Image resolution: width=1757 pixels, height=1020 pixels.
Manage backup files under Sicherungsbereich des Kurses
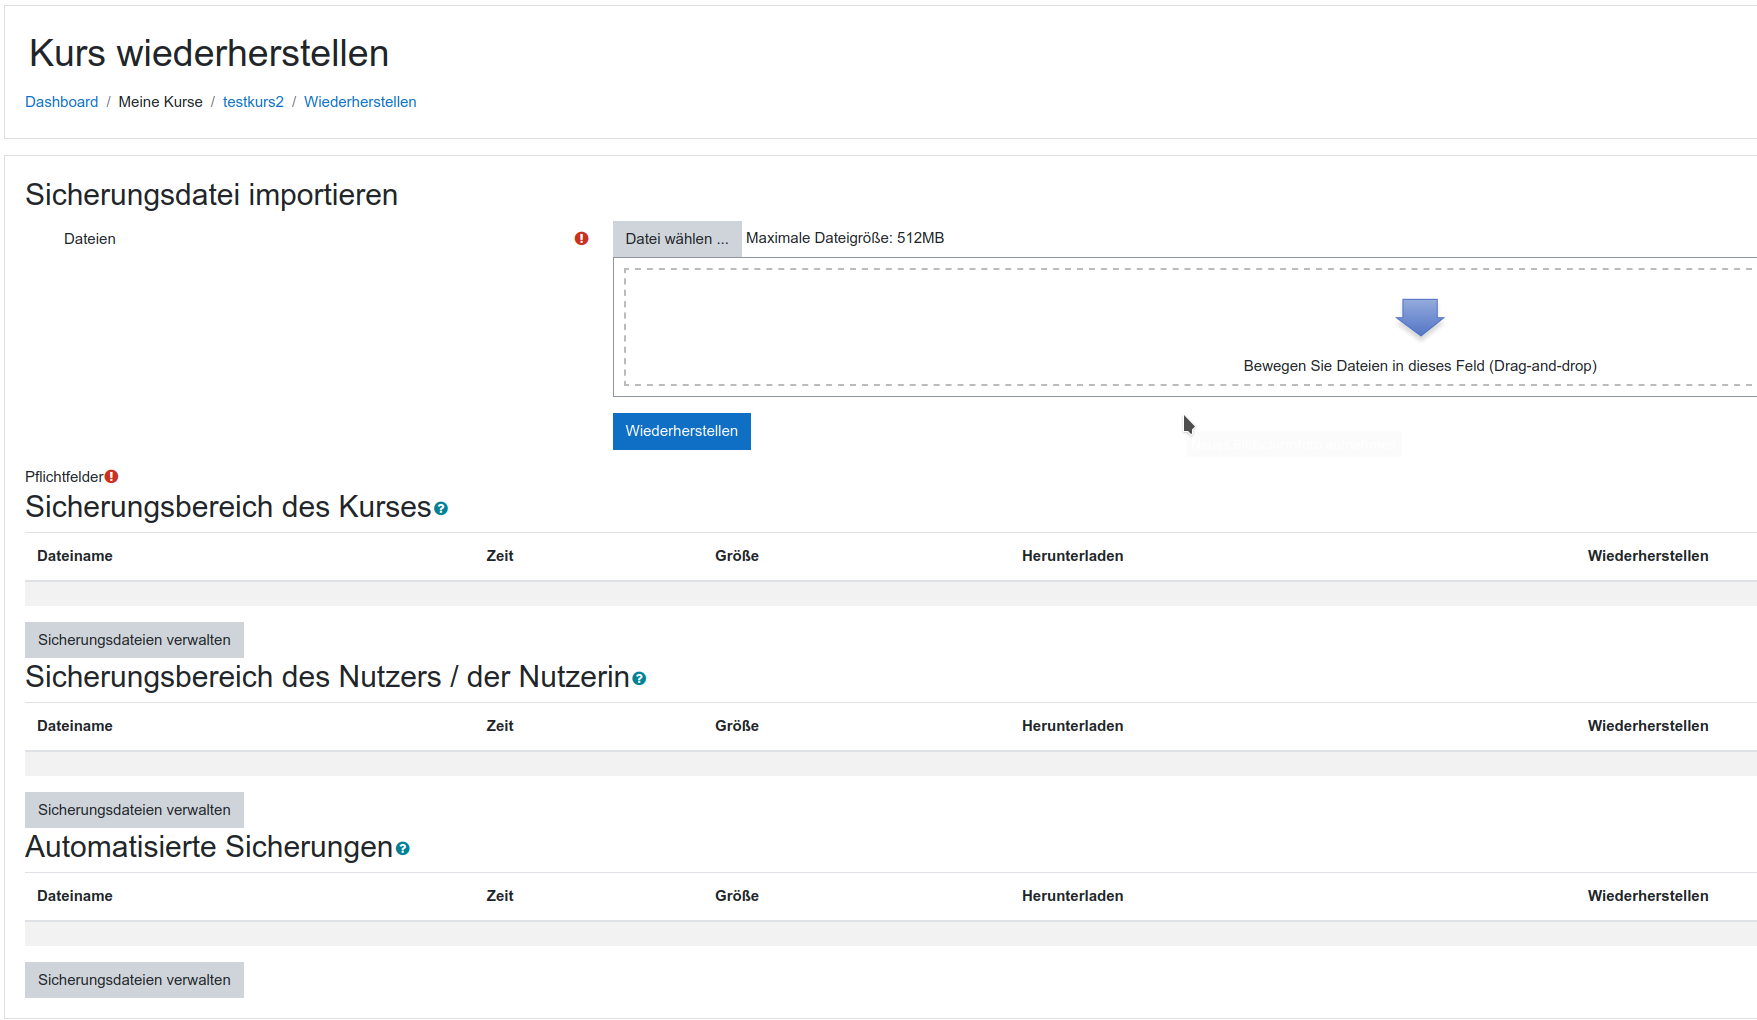134,640
